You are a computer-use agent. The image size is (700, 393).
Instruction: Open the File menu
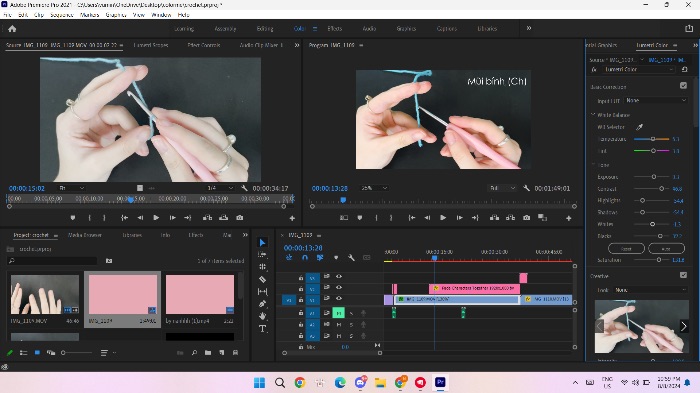[x=7, y=15]
